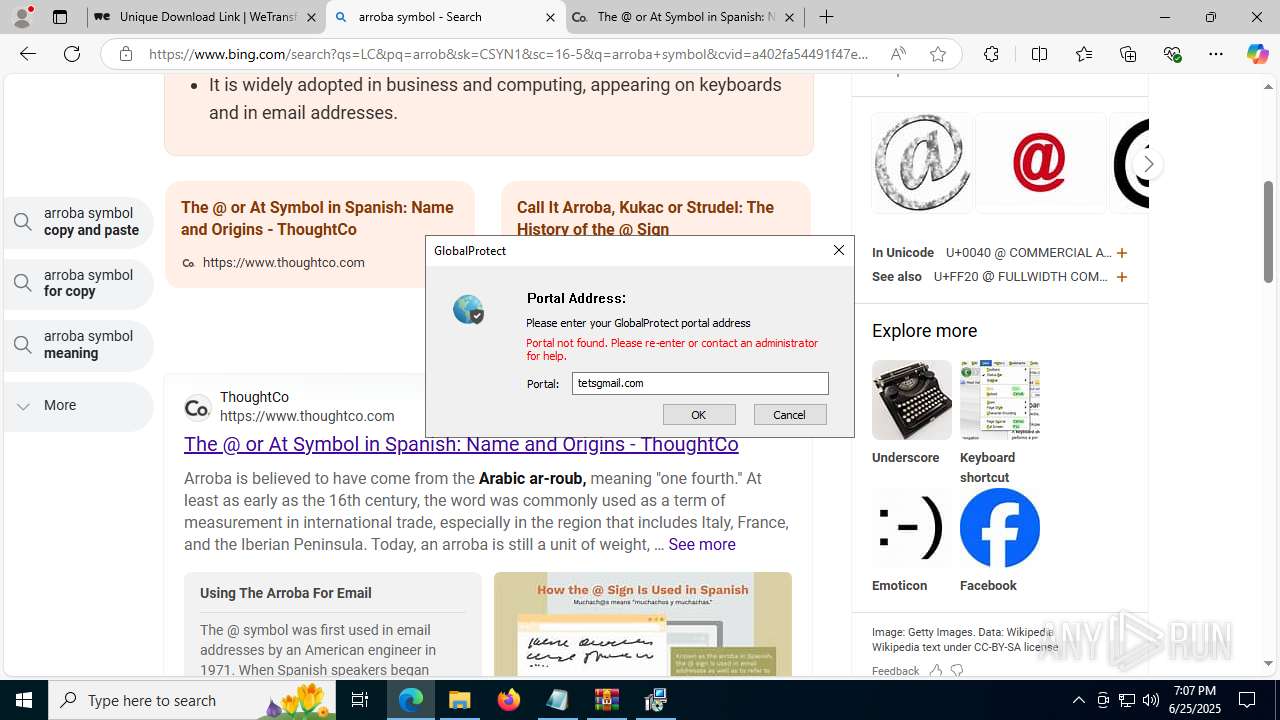Click the ThoughtCo site logo icon
The image size is (1280, 720).
tap(197, 407)
